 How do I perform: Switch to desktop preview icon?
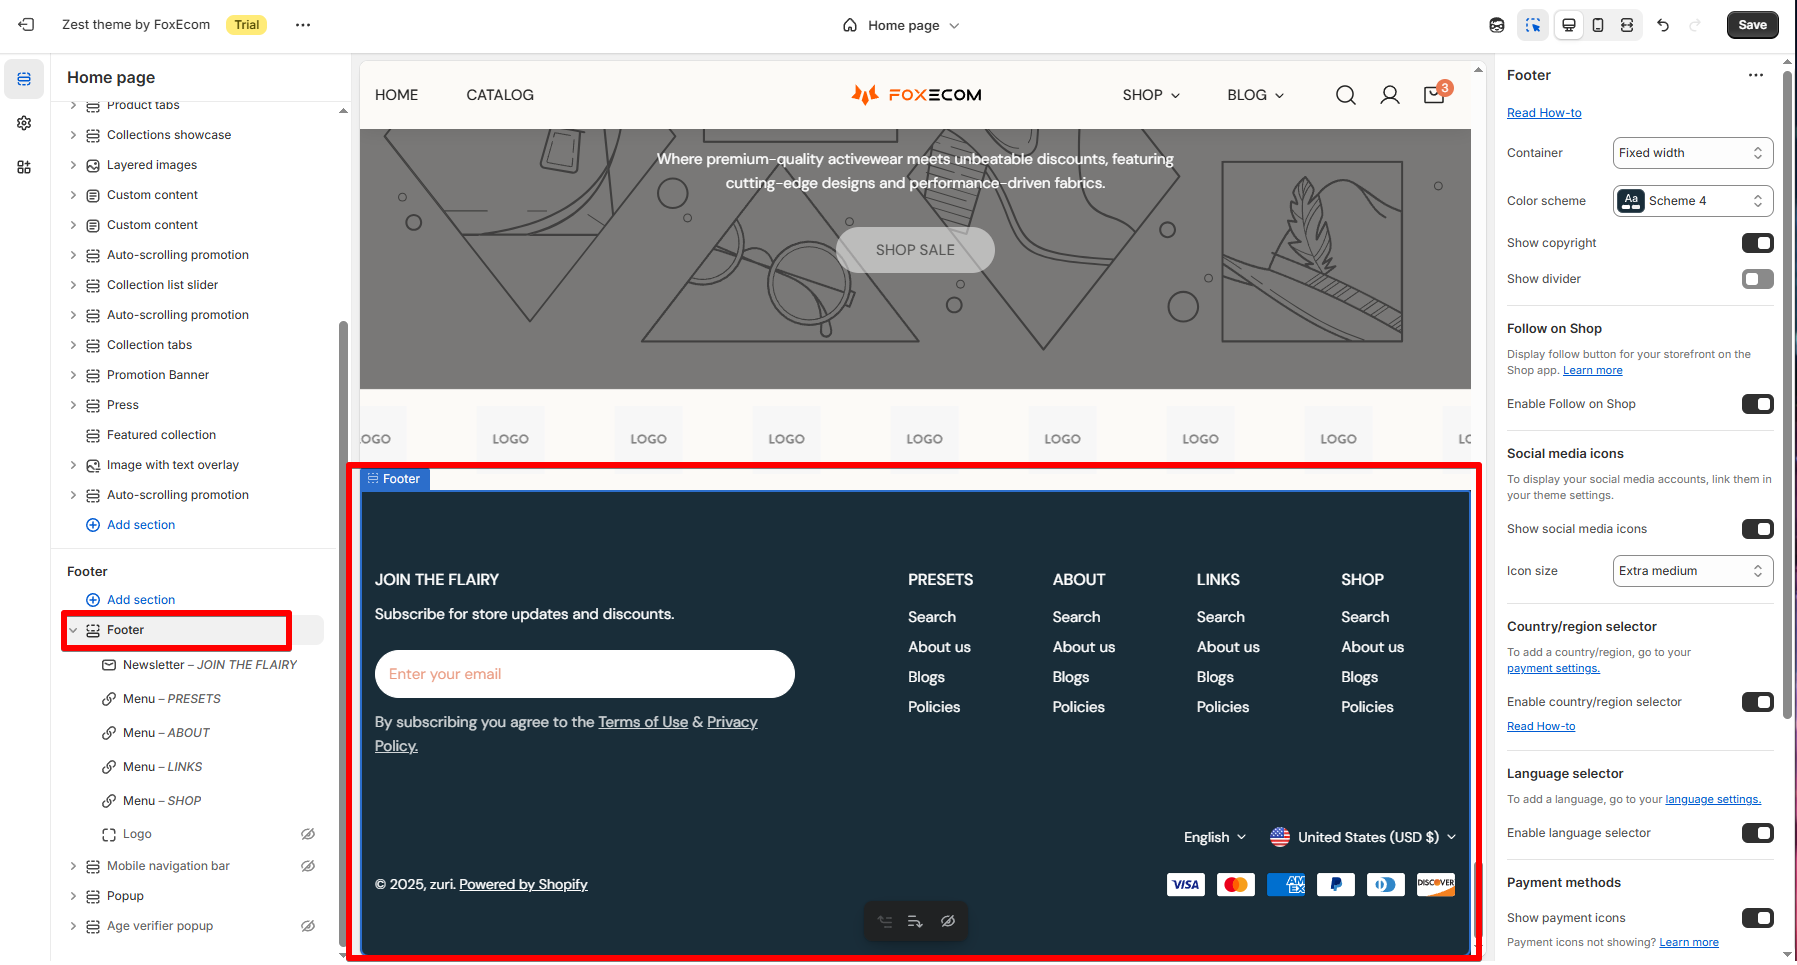point(1569,25)
